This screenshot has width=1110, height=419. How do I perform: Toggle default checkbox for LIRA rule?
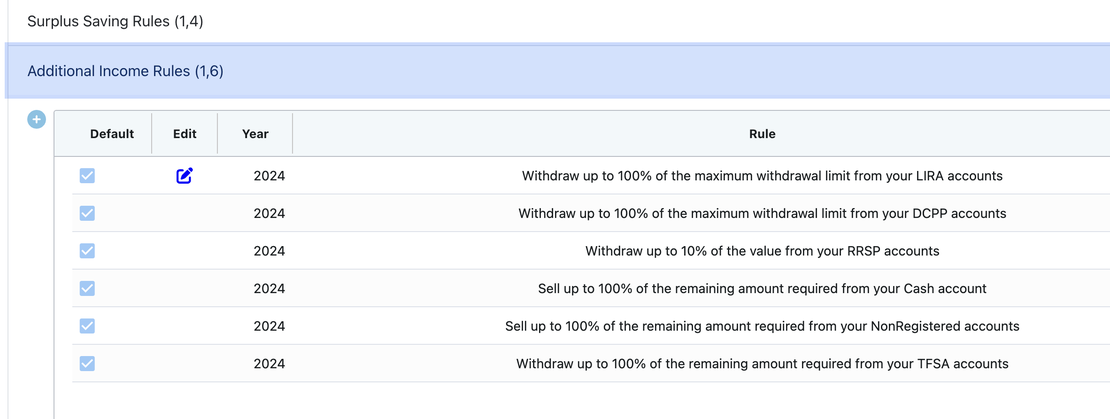coord(87,176)
